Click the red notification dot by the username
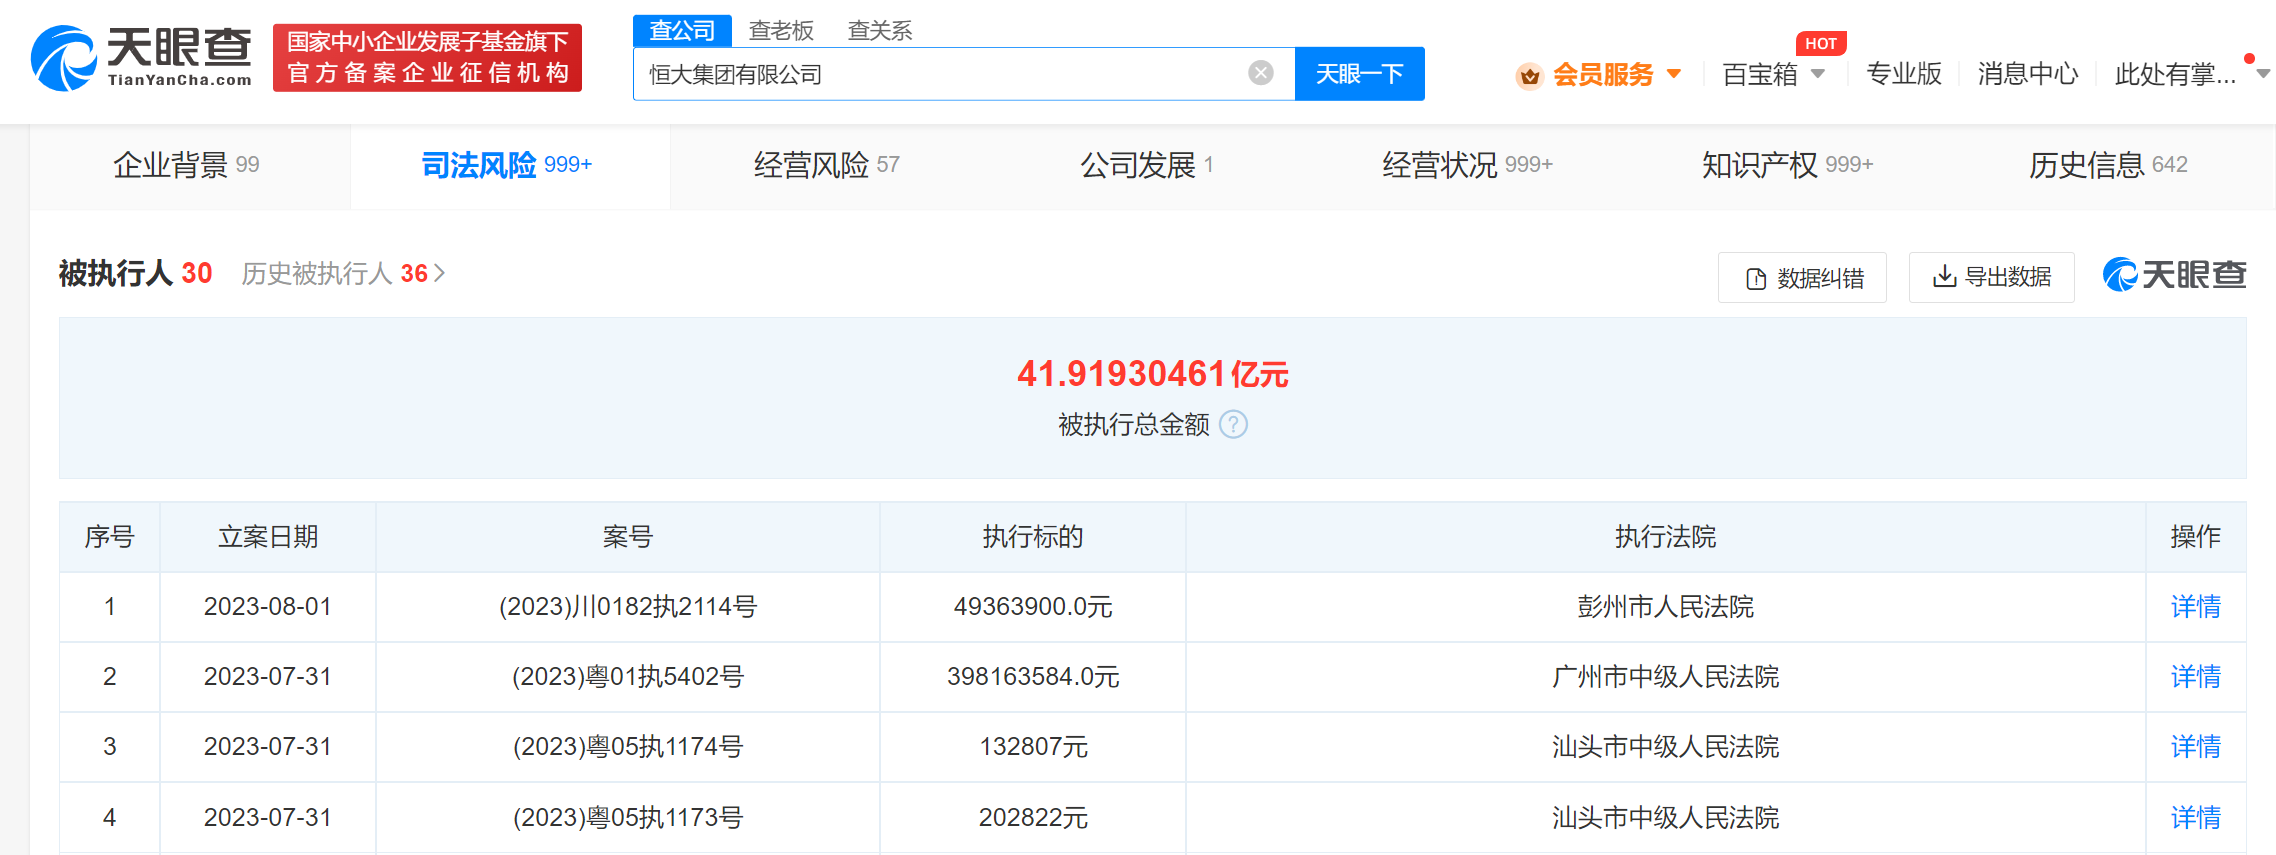 [x=2249, y=59]
